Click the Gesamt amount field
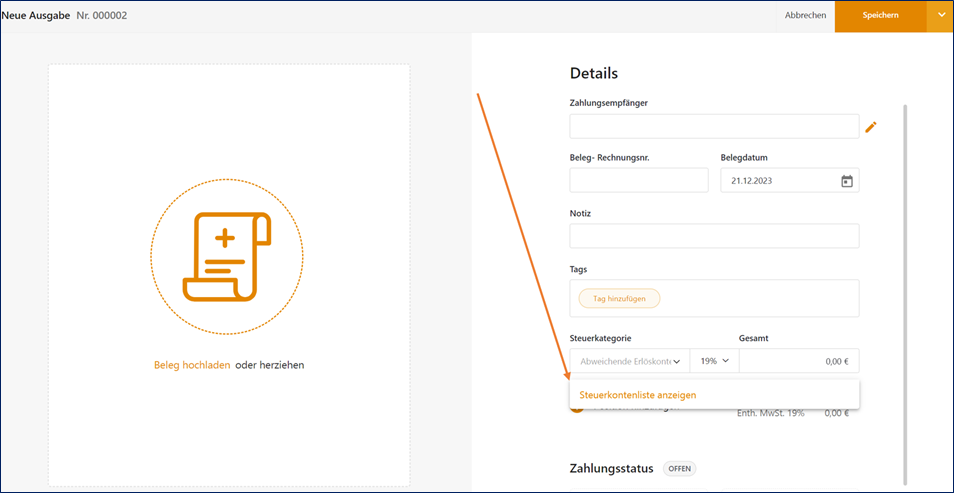 tap(799, 361)
